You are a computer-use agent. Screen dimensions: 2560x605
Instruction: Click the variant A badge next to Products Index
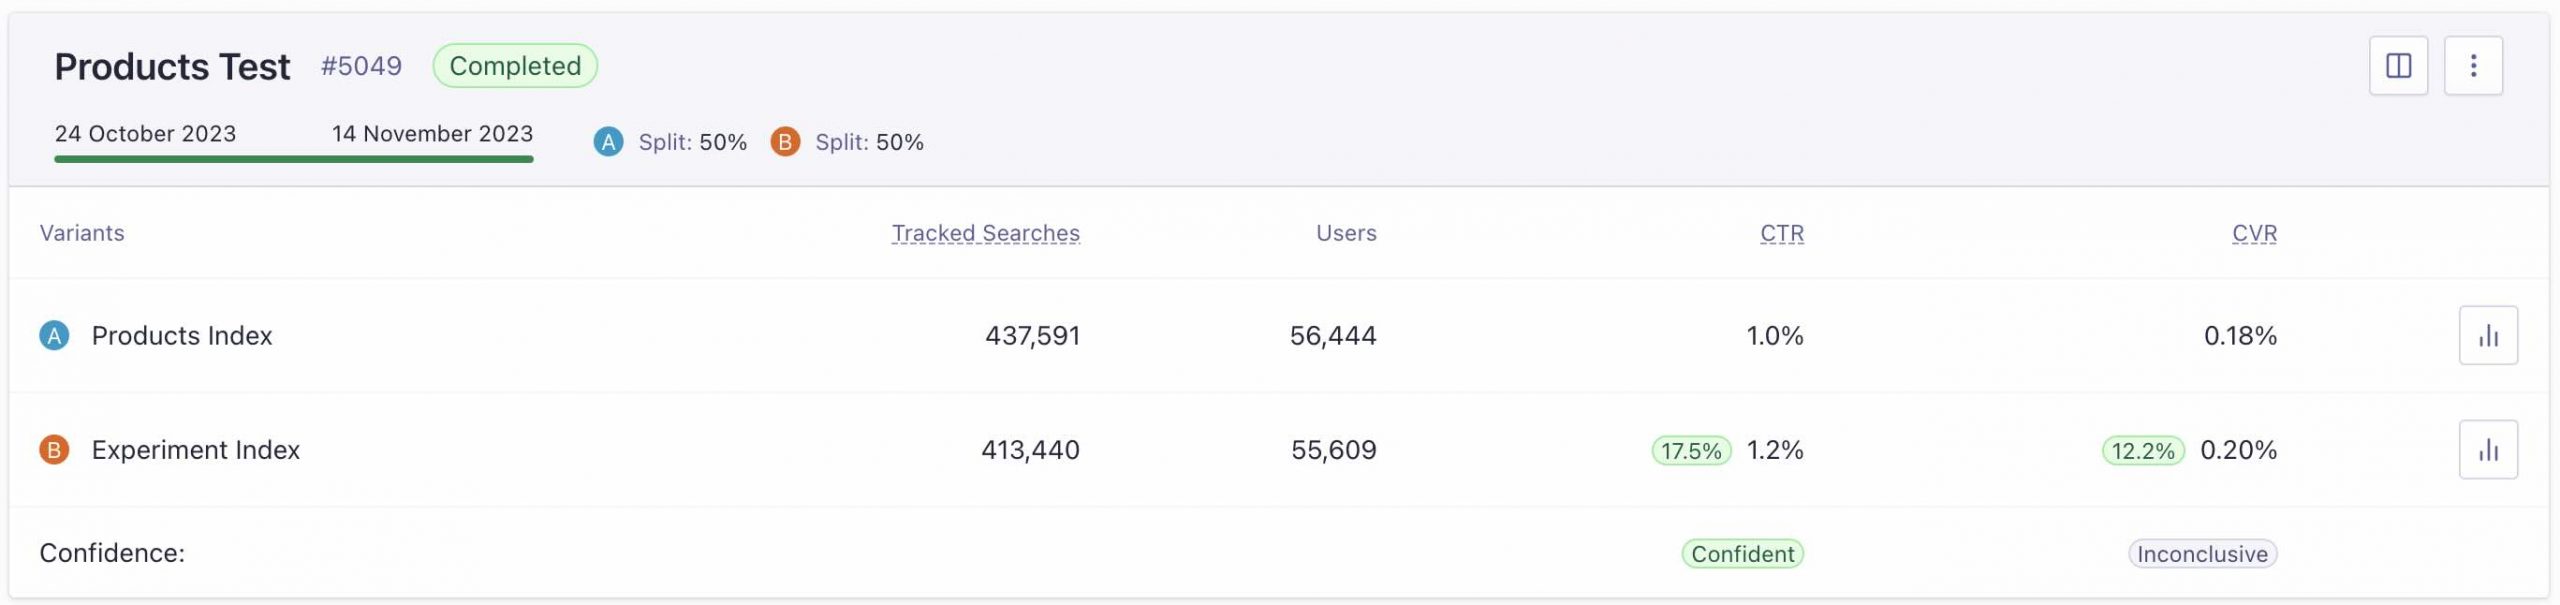(53, 335)
